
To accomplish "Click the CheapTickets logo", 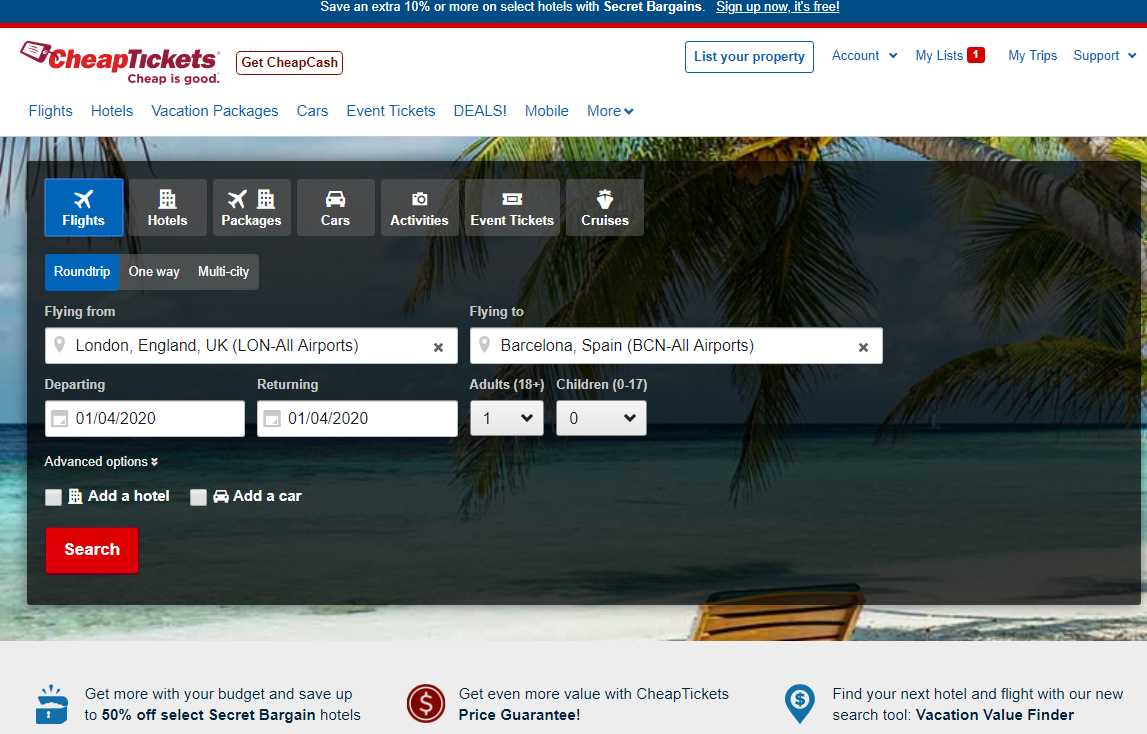I will (x=118, y=62).
